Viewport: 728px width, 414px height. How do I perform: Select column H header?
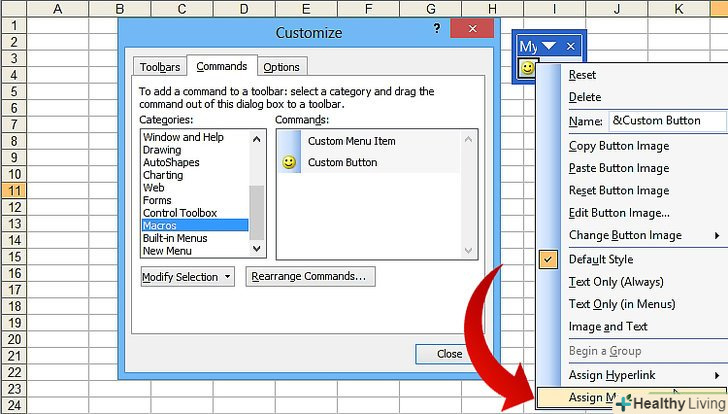pyautogui.click(x=493, y=8)
